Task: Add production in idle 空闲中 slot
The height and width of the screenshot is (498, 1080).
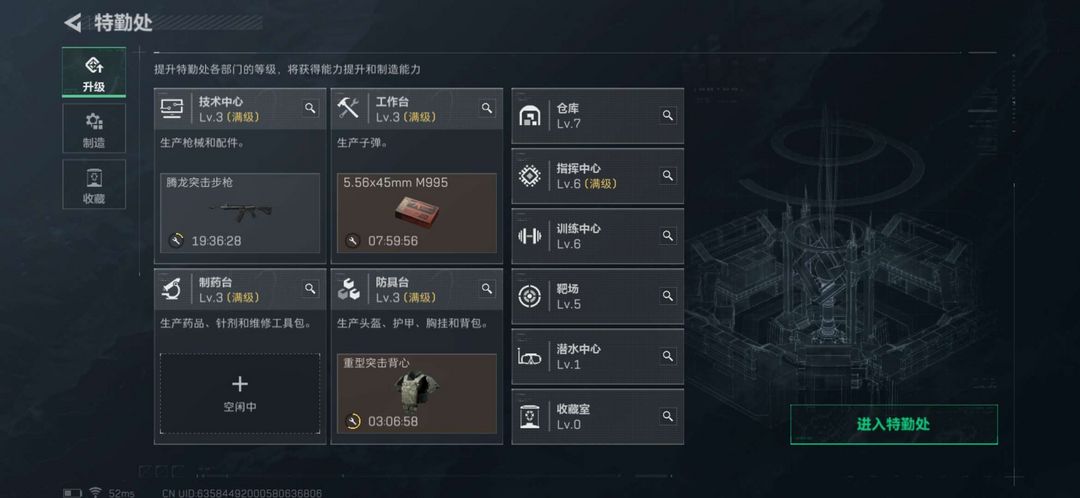Action: point(240,394)
